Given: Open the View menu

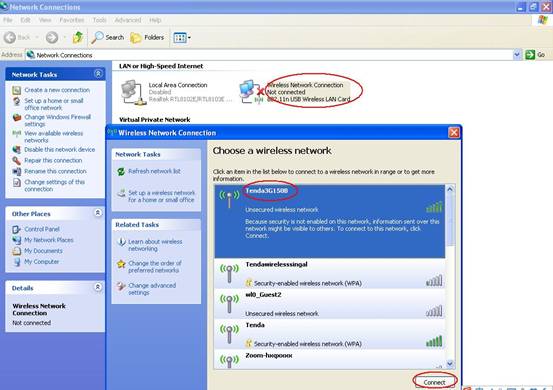Looking at the screenshot, I should pos(45,20).
